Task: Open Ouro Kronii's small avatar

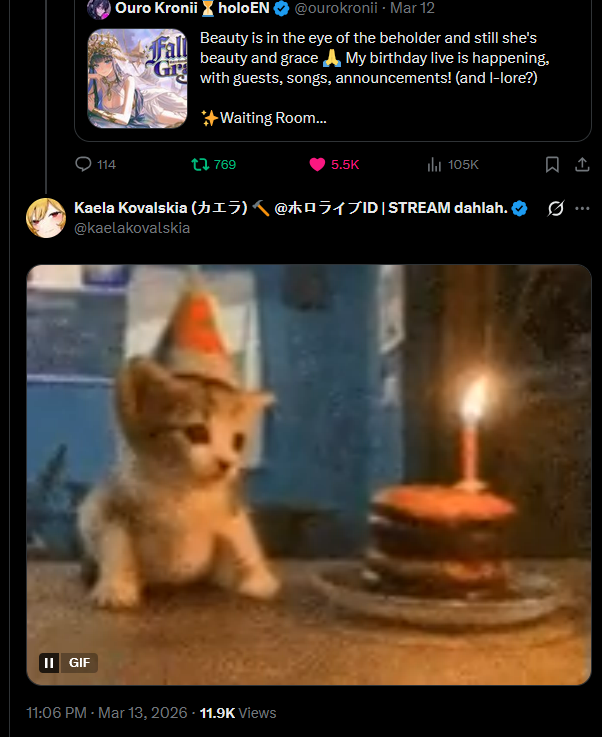Action: click(99, 8)
